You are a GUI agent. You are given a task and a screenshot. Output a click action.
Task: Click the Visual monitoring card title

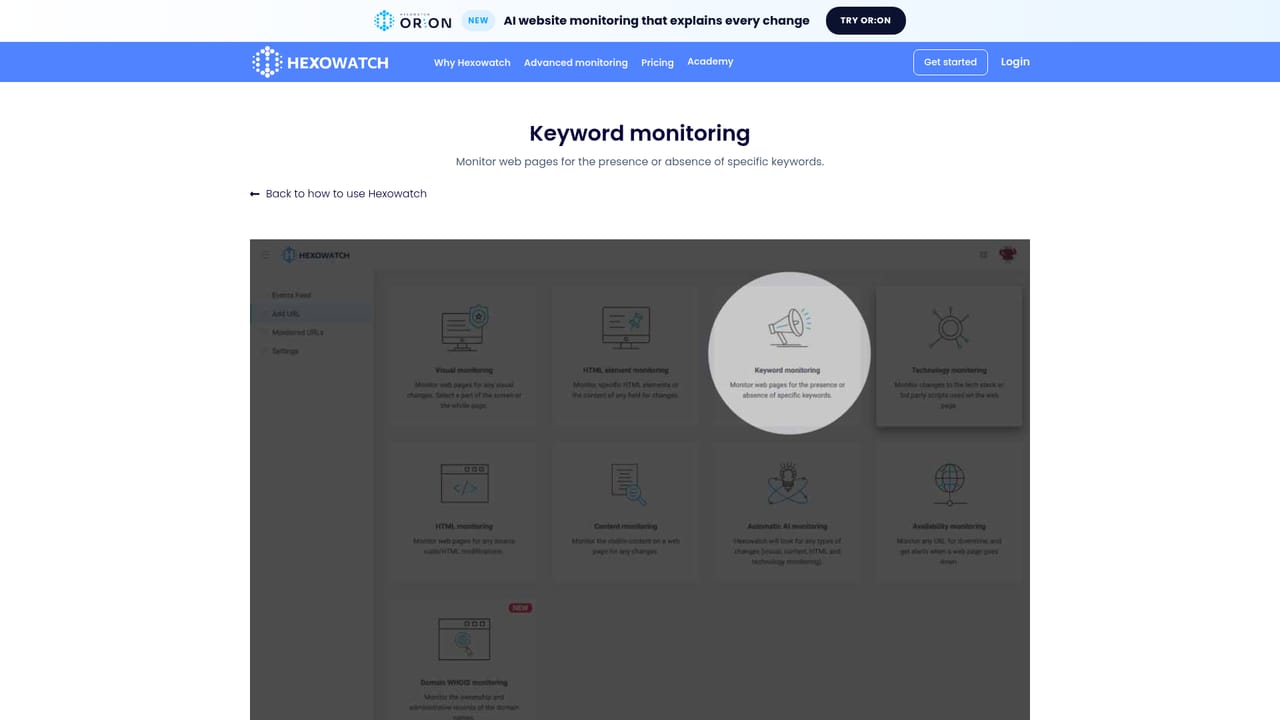(x=464, y=371)
